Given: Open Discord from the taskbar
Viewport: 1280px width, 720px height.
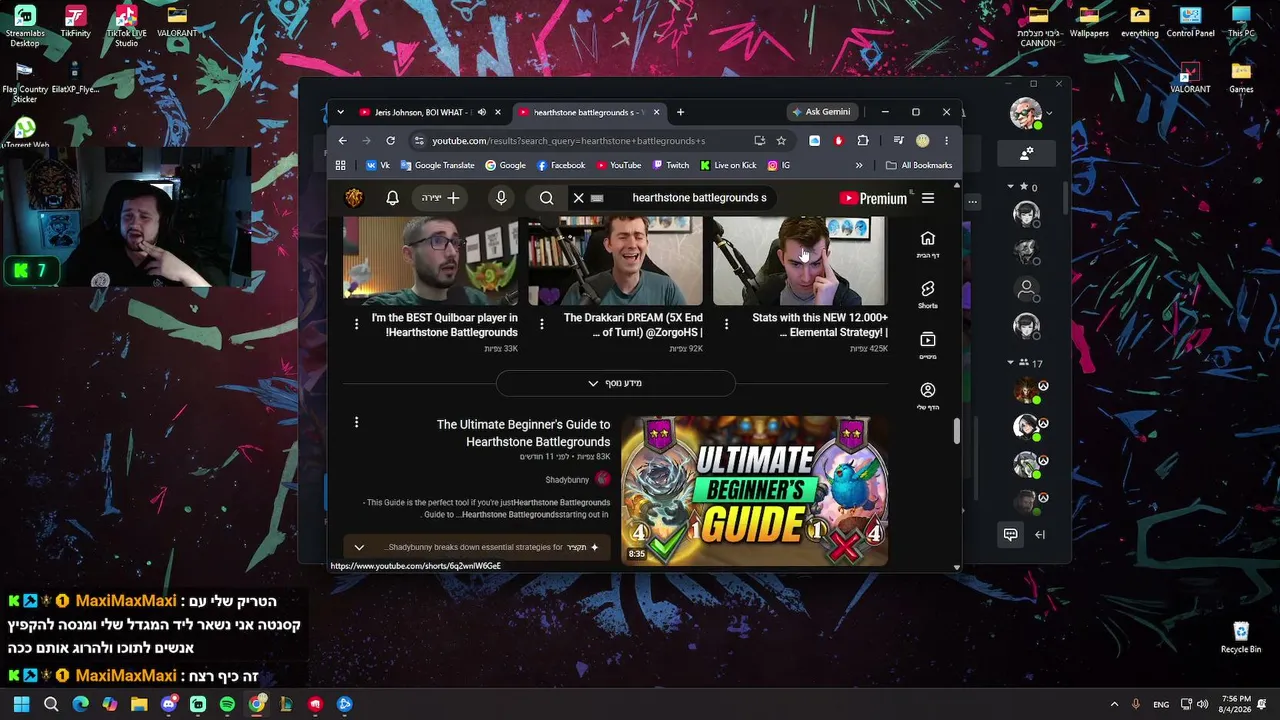Looking at the screenshot, I should click(169, 704).
